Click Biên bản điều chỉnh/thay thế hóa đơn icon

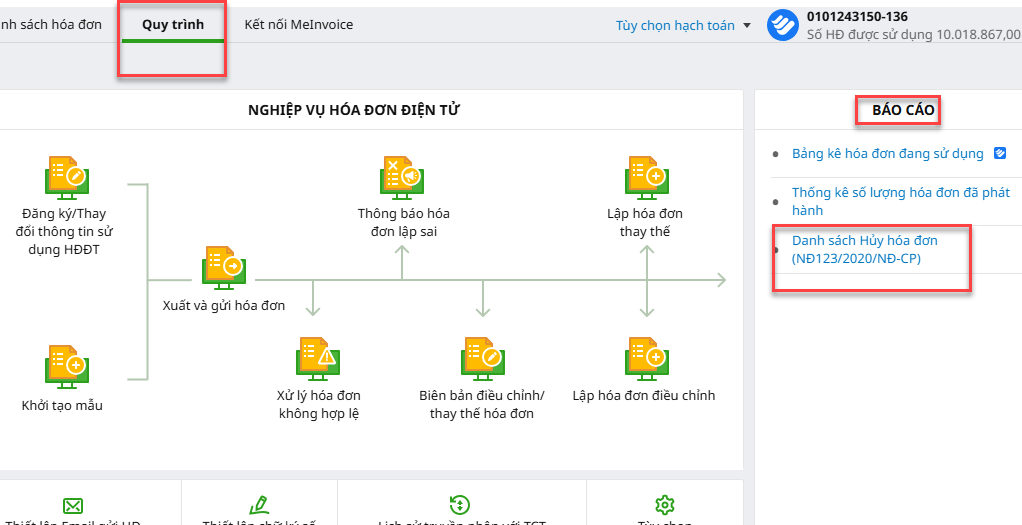pyautogui.click(x=483, y=357)
